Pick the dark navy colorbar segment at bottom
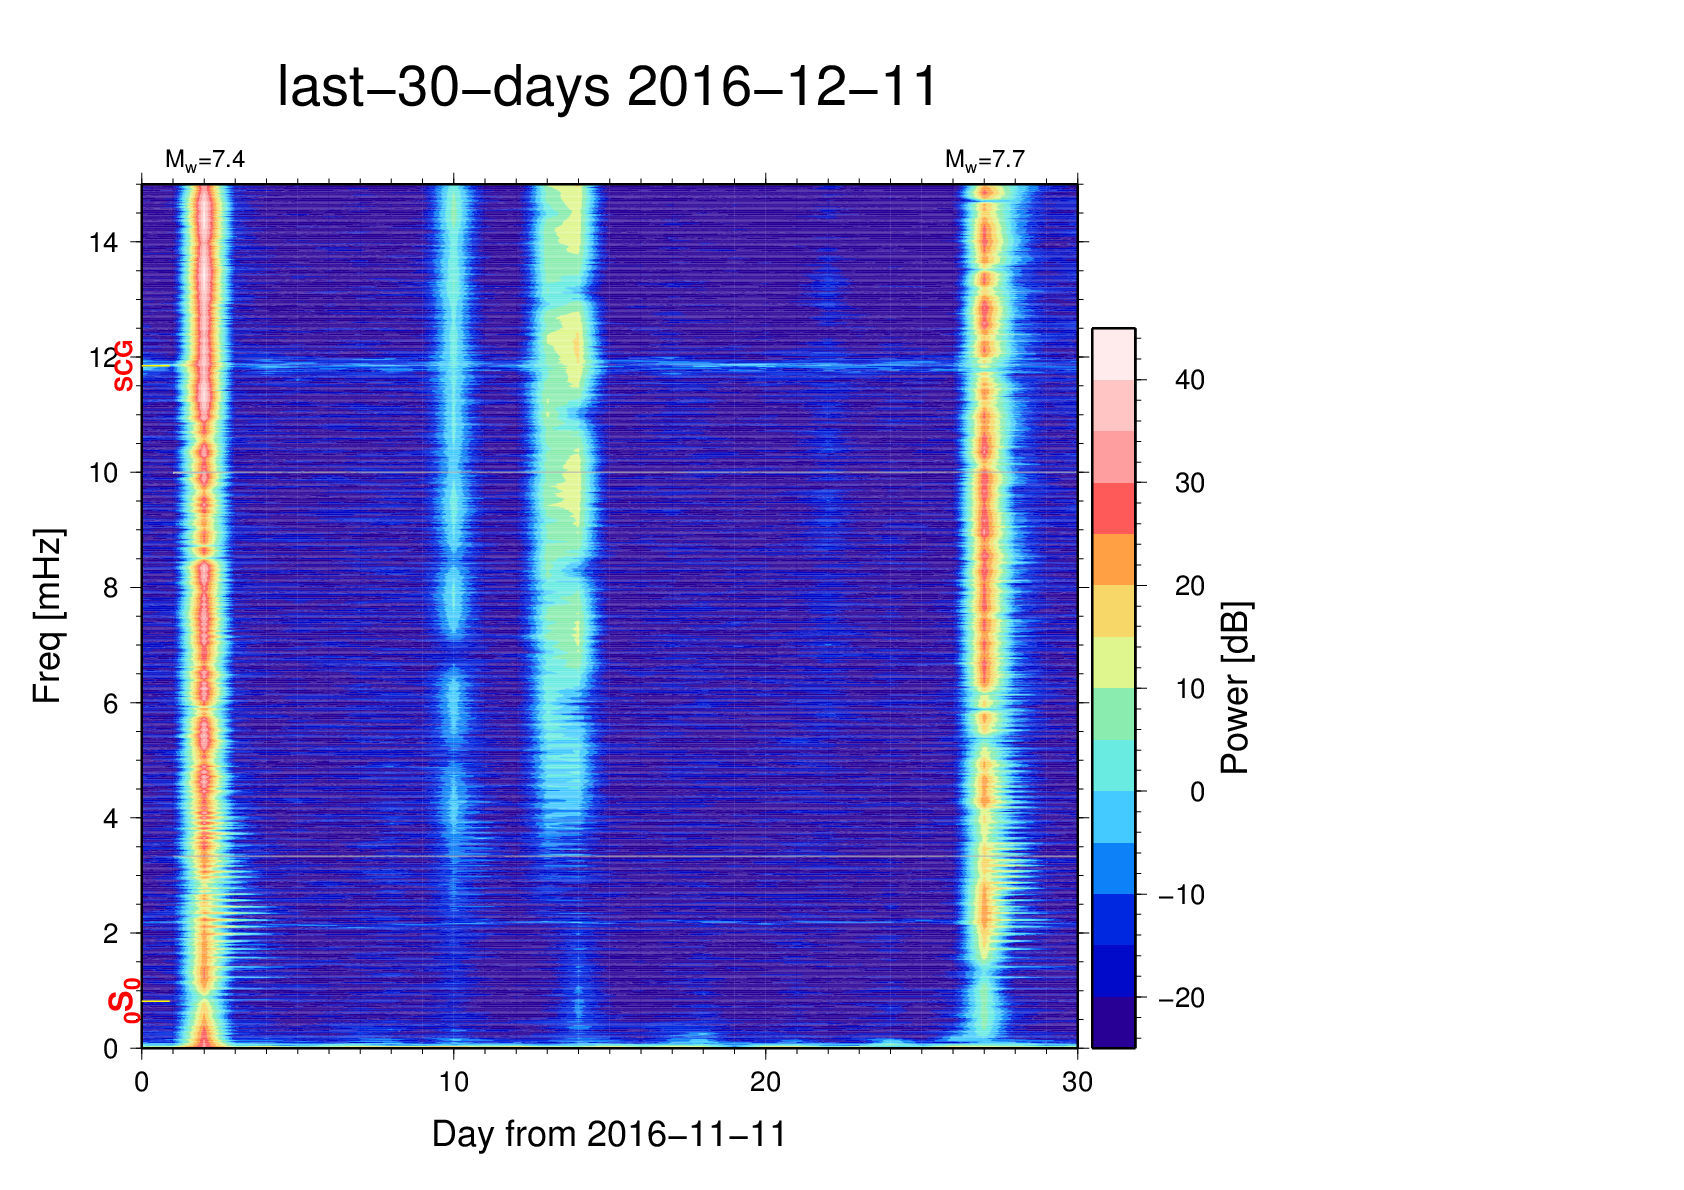 [1113, 1022]
